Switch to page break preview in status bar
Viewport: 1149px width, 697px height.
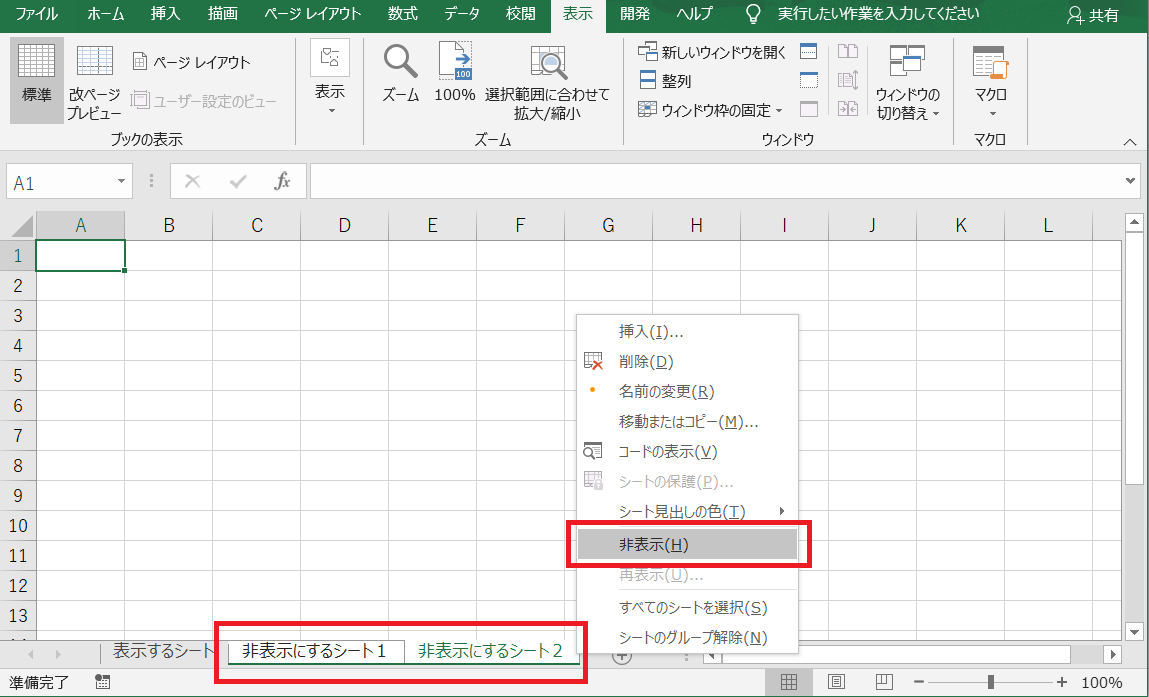[884, 682]
